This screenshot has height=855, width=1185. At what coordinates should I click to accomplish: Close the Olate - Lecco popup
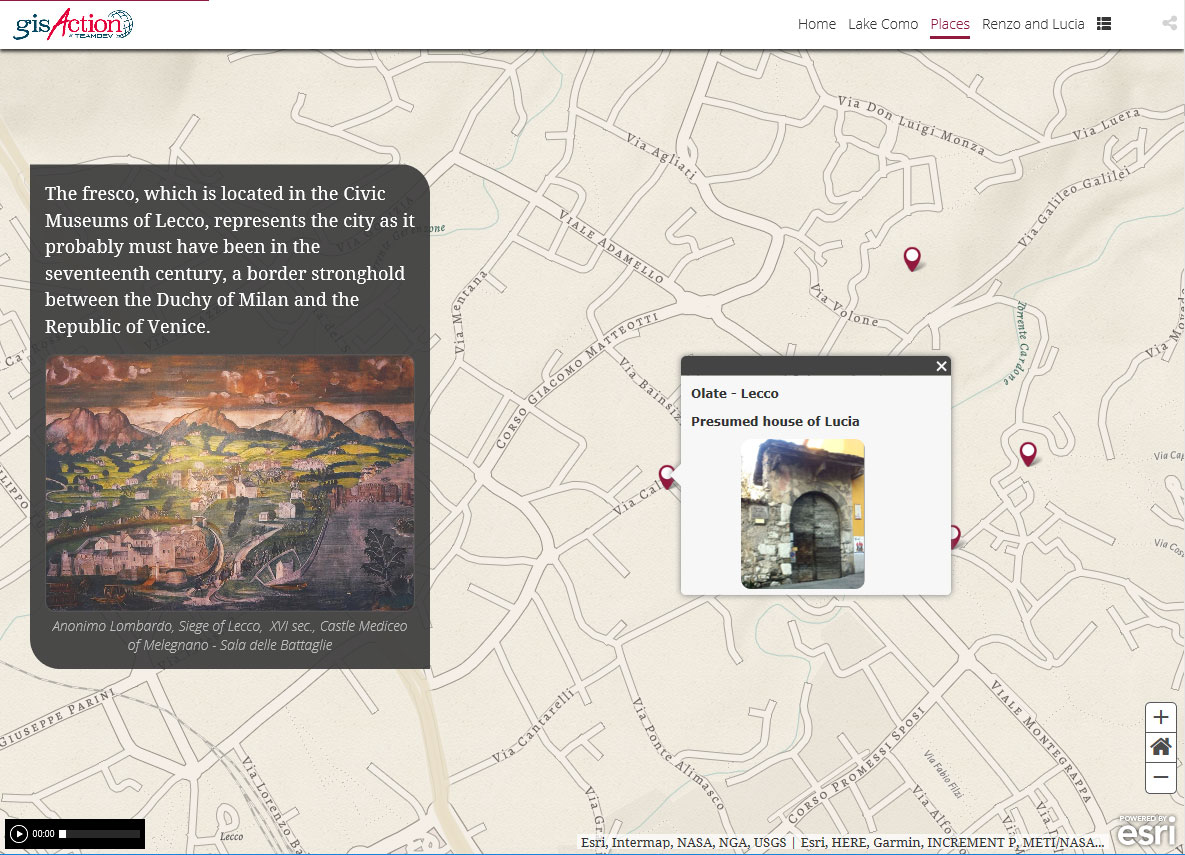941,366
